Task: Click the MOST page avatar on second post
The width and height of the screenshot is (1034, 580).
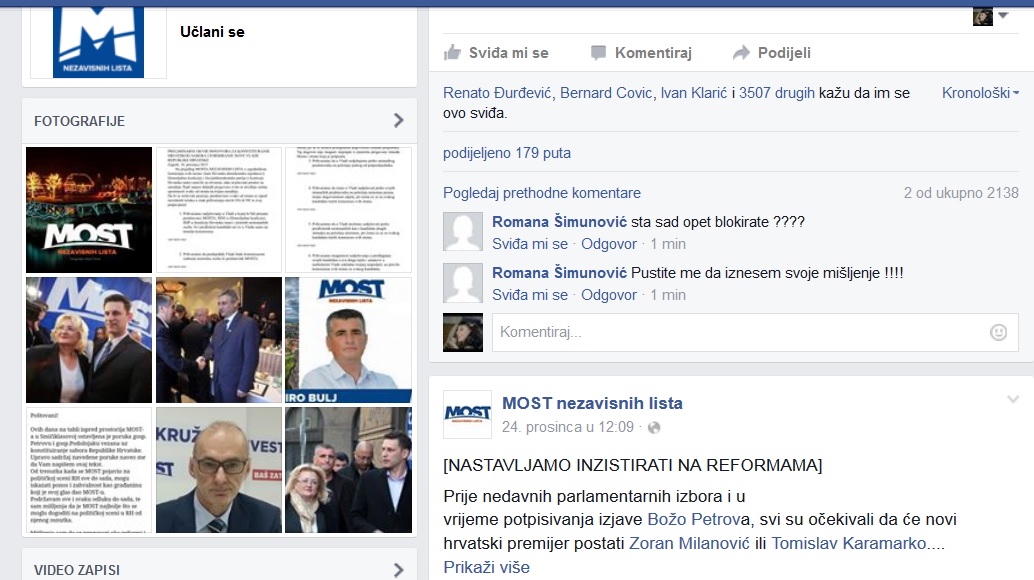Action: point(467,414)
